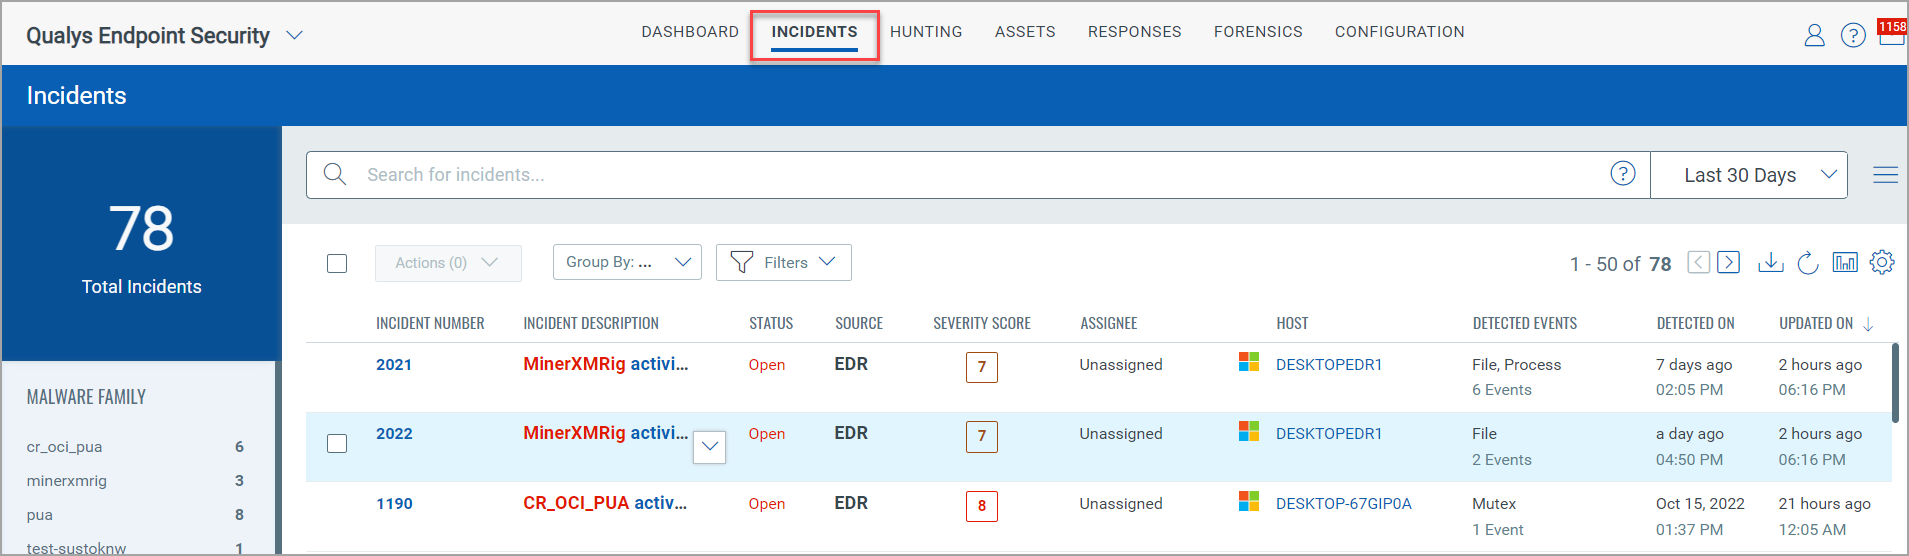The height and width of the screenshot is (556, 1909).
Task: Open the Group By dropdown
Action: click(x=627, y=262)
